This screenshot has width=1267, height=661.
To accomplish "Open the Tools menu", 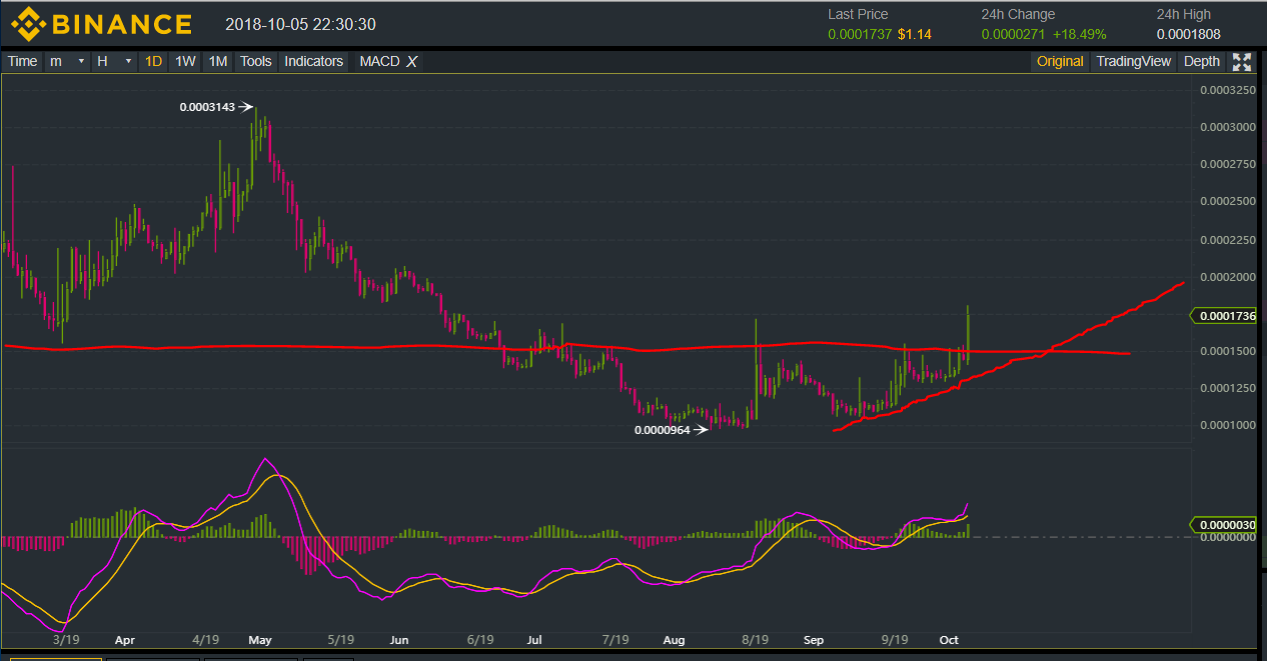I will [x=255, y=62].
